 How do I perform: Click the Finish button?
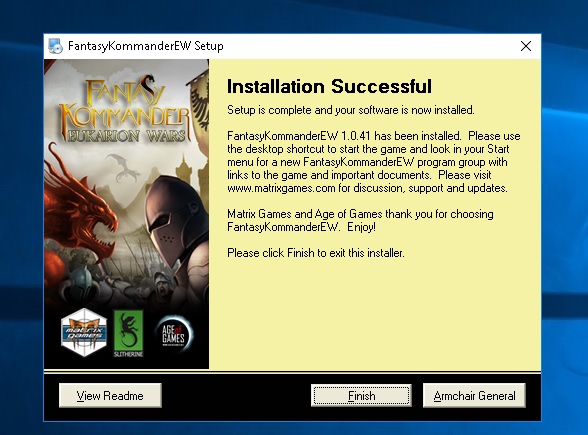point(361,395)
